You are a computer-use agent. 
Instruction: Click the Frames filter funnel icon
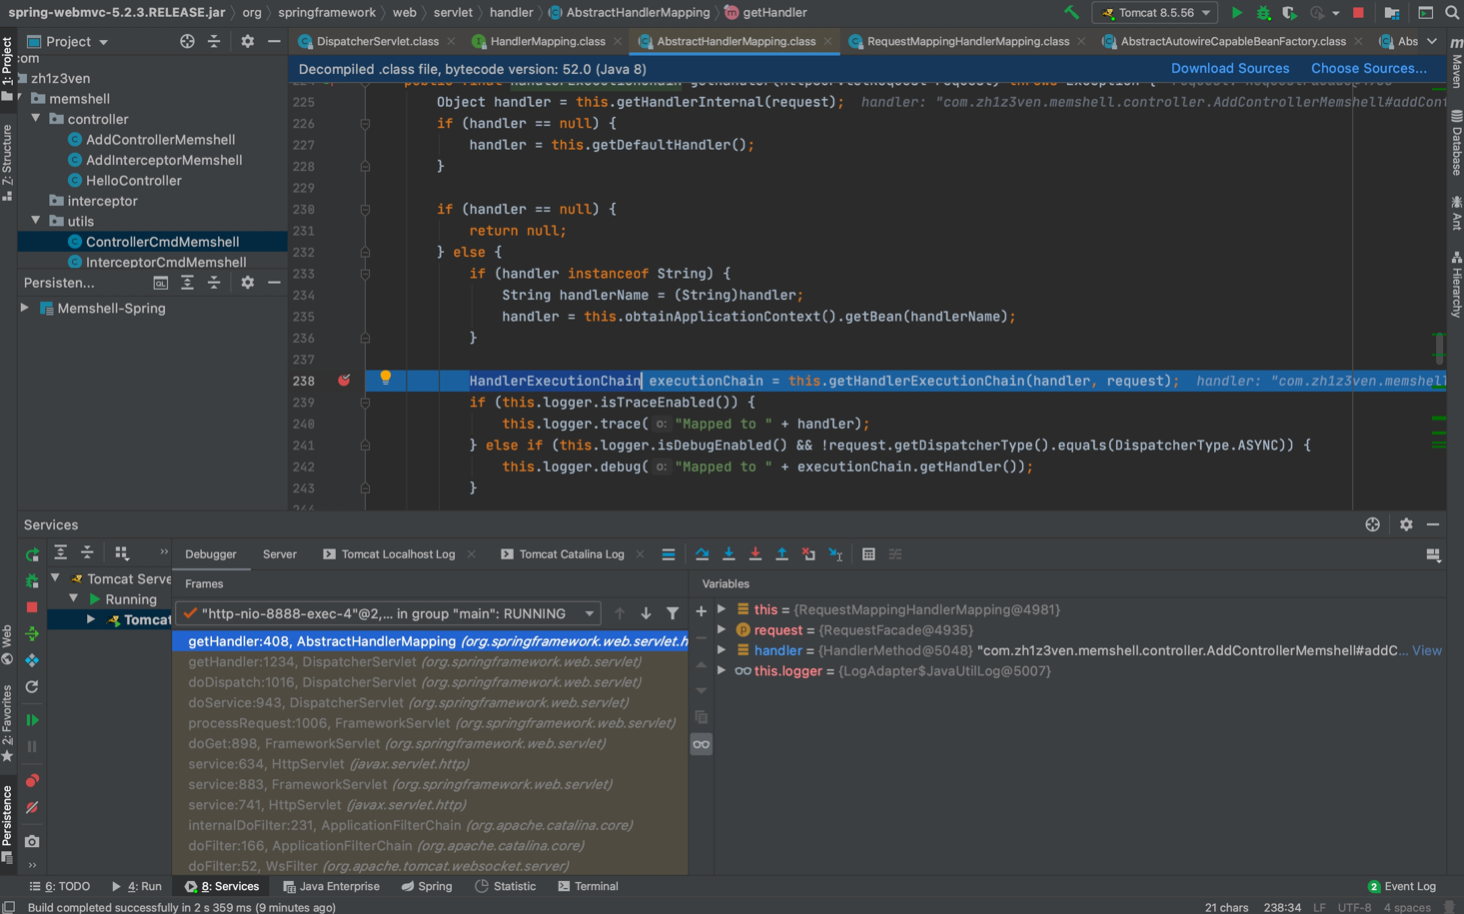coord(672,613)
